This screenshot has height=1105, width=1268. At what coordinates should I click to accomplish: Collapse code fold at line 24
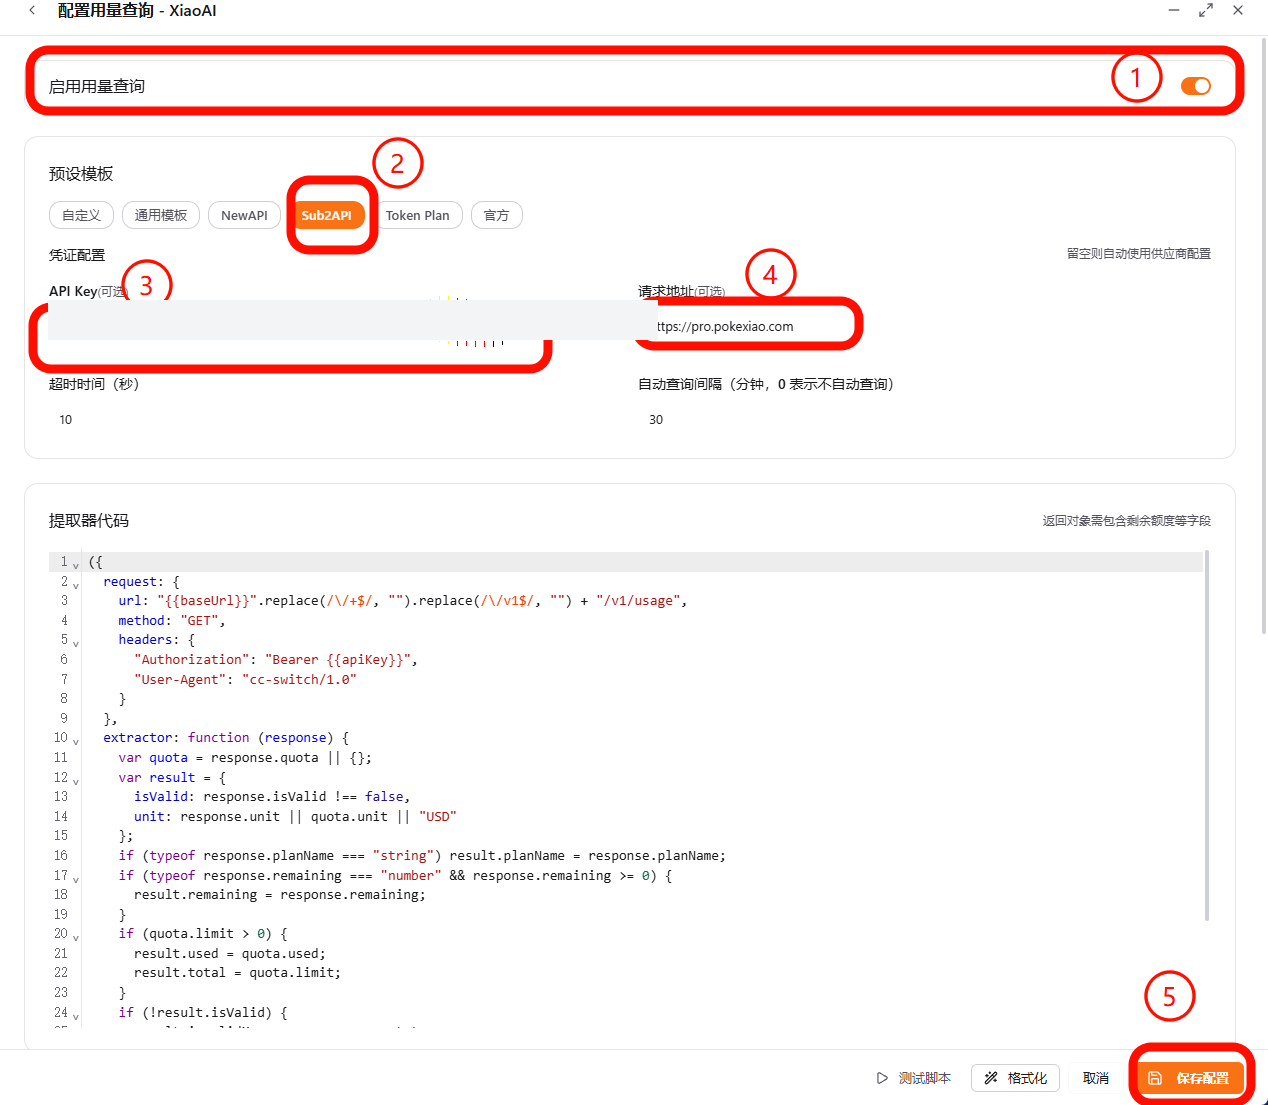tap(76, 1016)
